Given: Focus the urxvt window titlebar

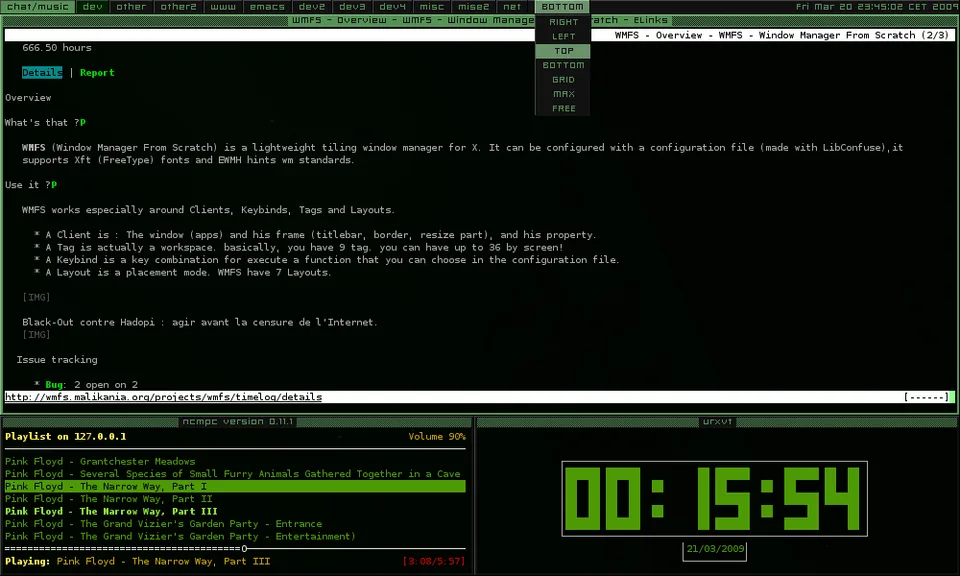Looking at the screenshot, I should coord(717,422).
